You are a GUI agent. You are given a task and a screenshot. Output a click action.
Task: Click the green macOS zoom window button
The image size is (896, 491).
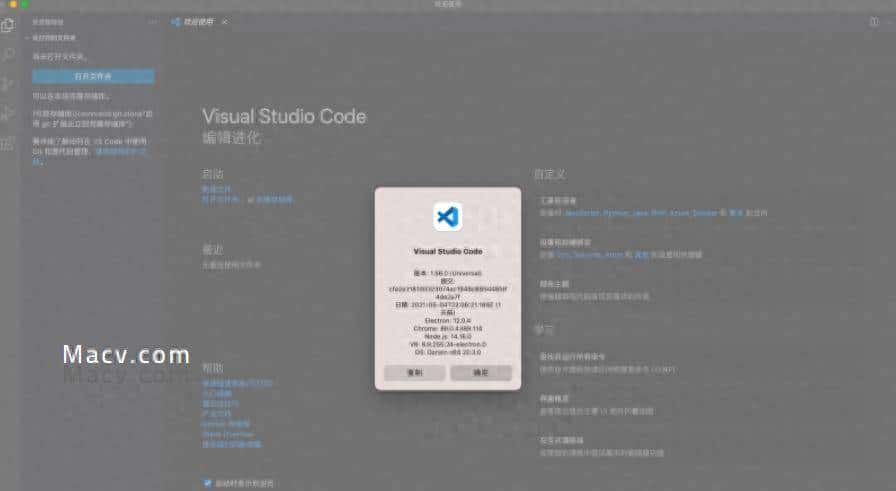(25, 3)
